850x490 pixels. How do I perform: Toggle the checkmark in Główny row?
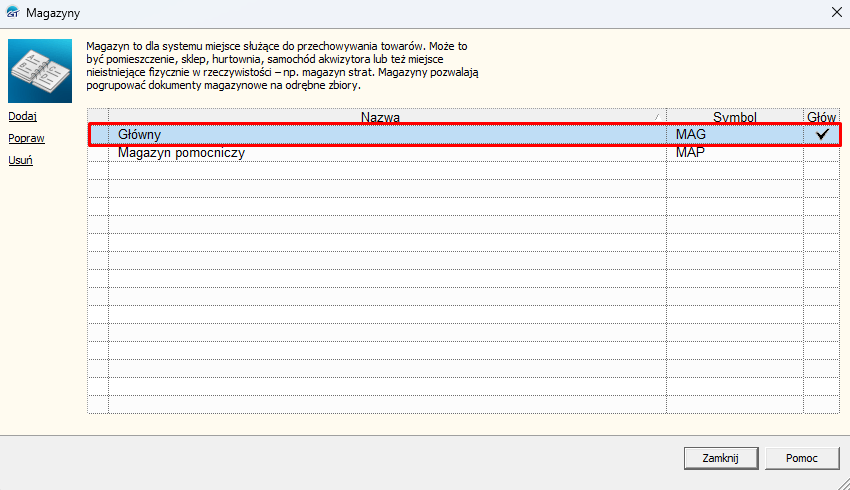tap(822, 134)
